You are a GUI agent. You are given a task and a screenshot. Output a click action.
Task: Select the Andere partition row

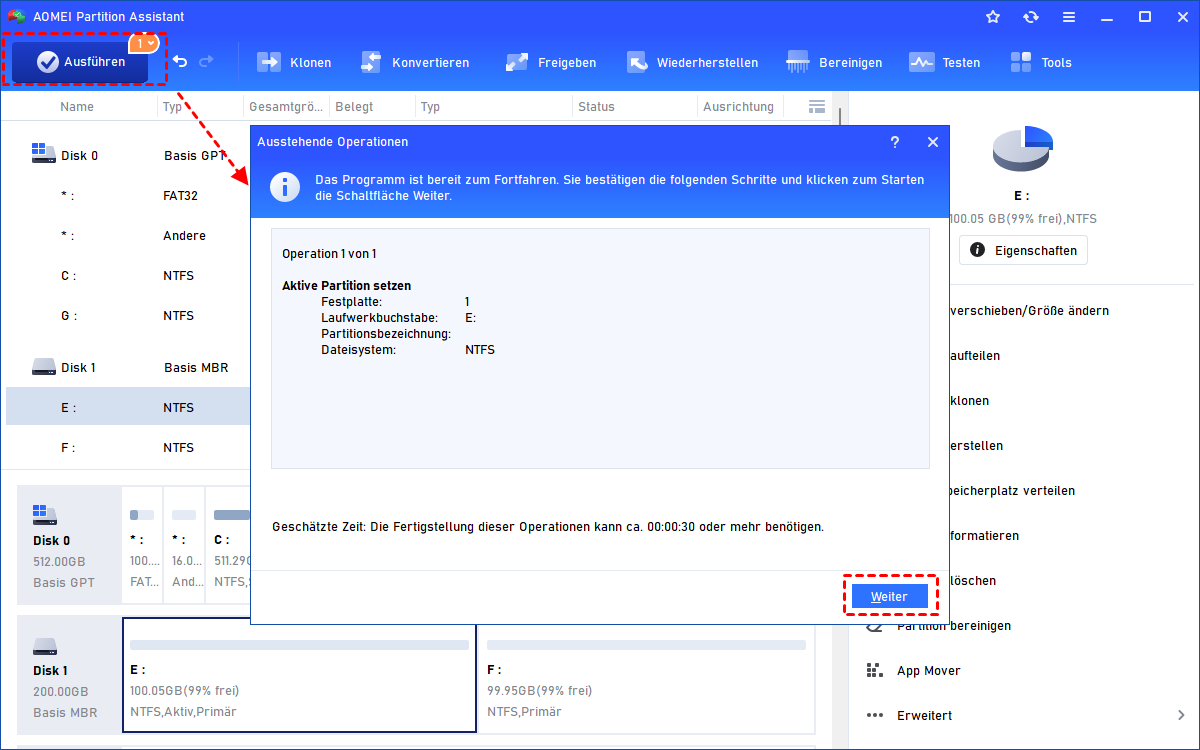coord(128,235)
